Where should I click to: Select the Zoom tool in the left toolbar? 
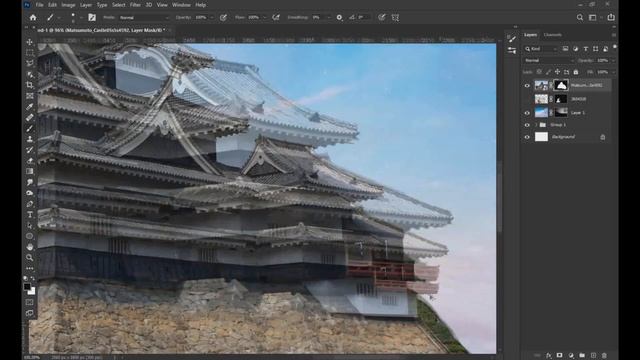click(x=30, y=258)
